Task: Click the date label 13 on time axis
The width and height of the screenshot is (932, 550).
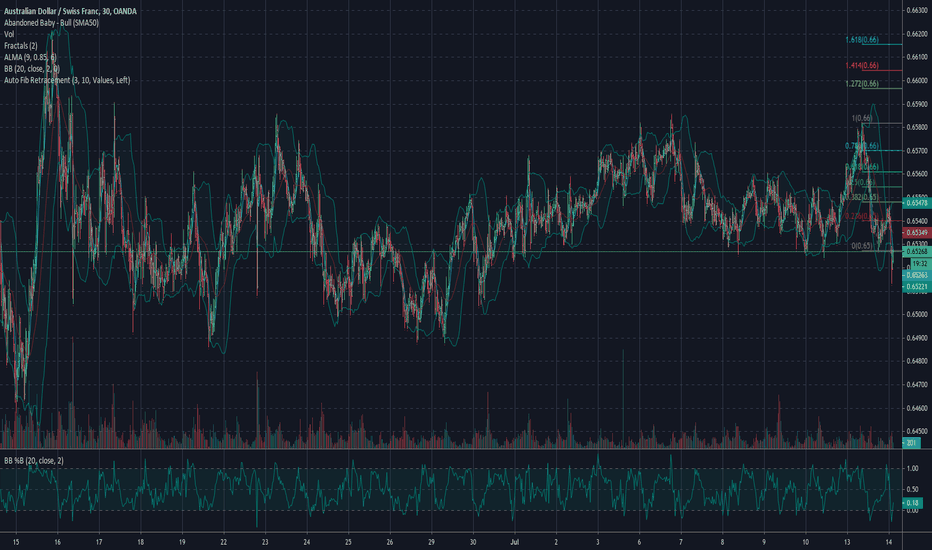Action: (847, 542)
